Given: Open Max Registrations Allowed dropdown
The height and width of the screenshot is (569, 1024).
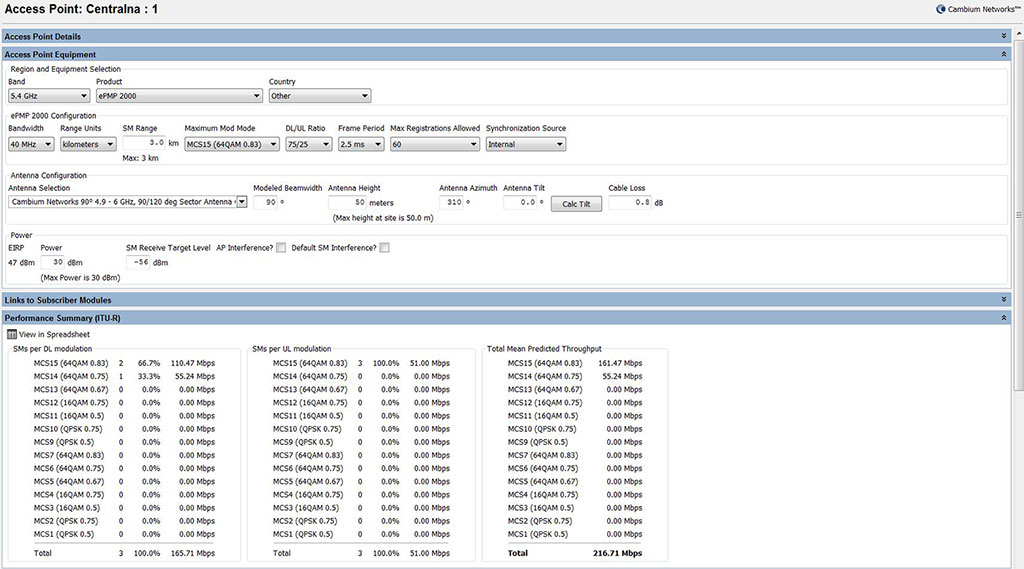Looking at the screenshot, I should 435,144.
